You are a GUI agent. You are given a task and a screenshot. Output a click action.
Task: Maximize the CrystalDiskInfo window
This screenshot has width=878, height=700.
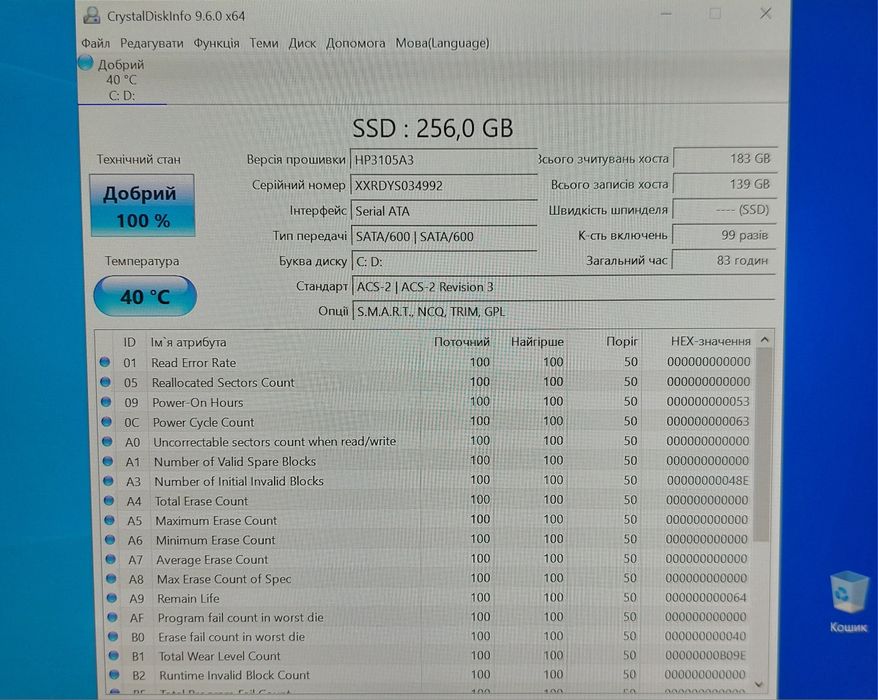(715, 14)
